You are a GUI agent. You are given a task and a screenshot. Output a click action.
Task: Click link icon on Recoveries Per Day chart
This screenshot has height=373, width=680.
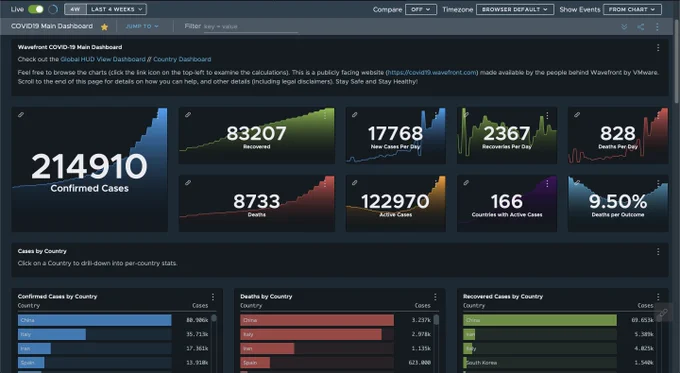466,115
